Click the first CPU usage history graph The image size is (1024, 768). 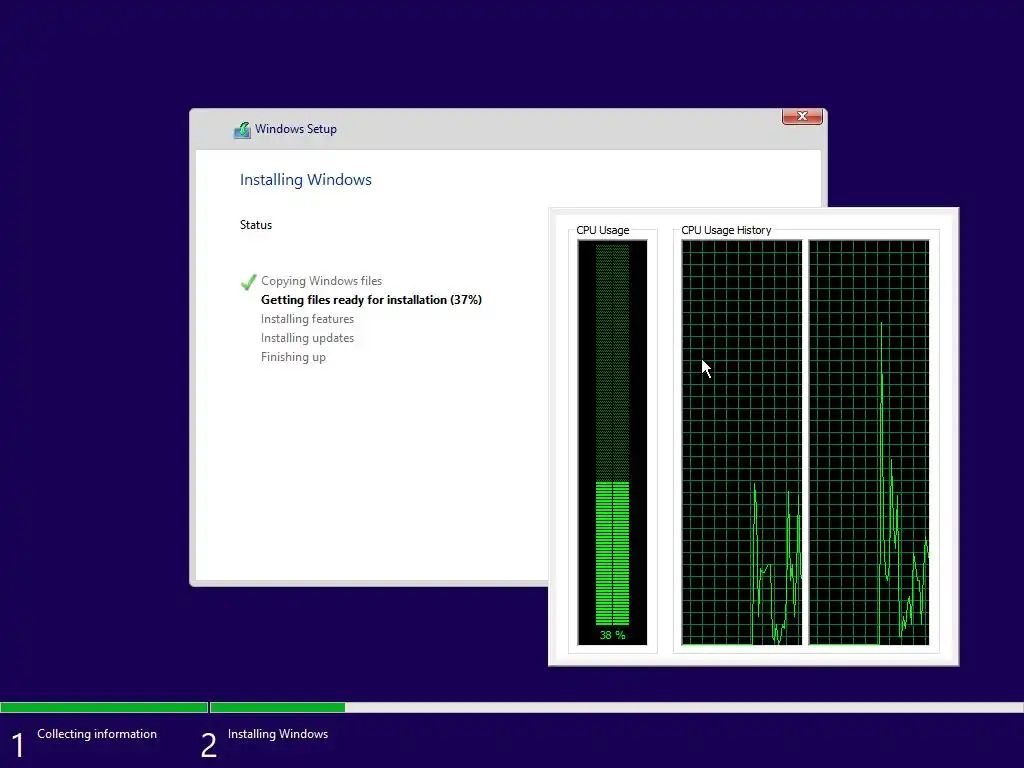click(x=741, y=442)
